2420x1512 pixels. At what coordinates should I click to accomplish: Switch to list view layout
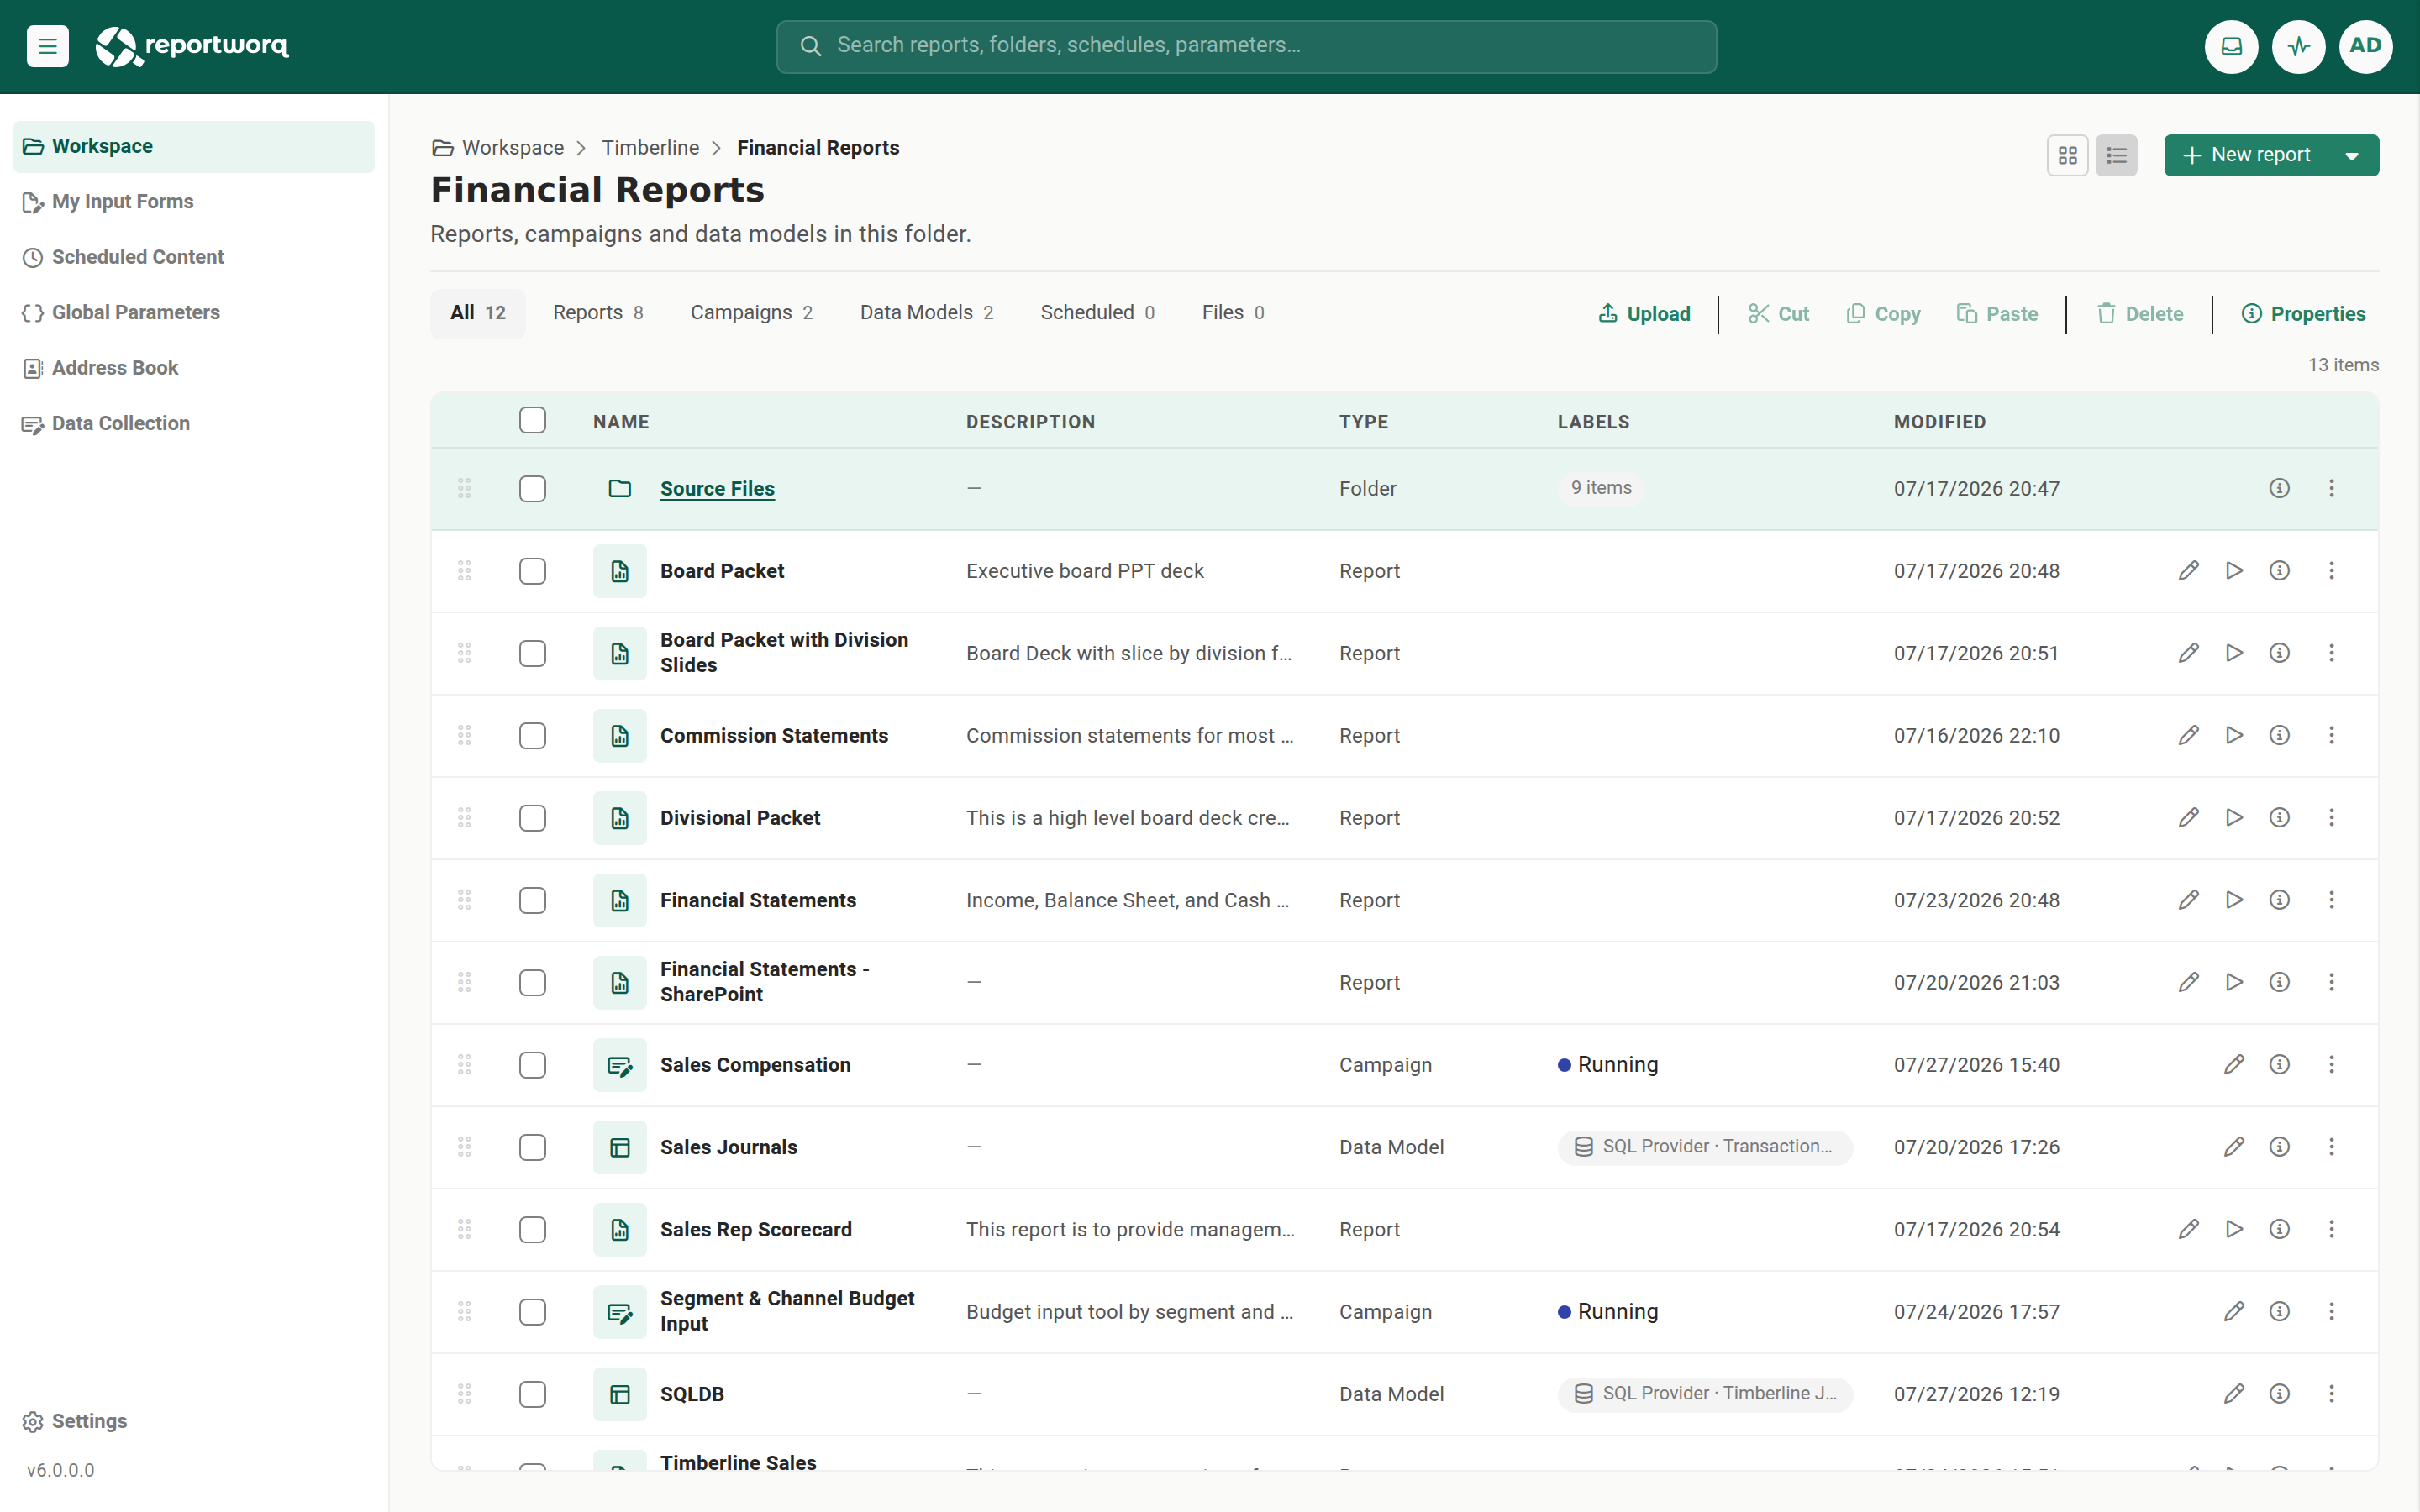2116,155
